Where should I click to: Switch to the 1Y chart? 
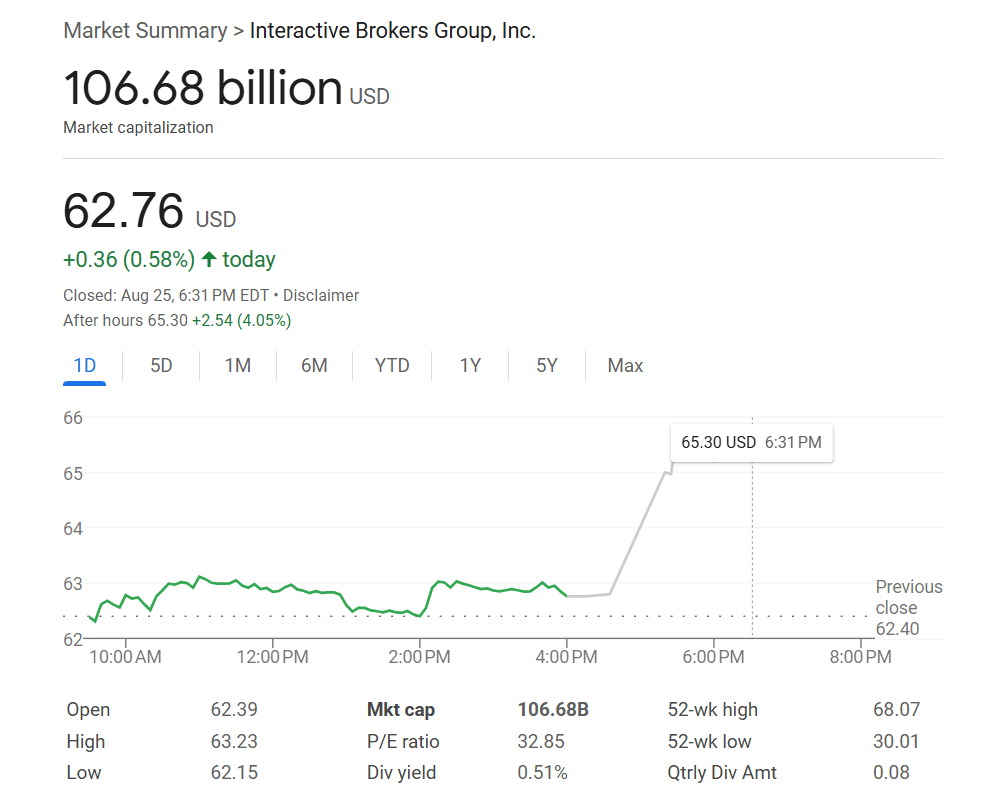pos(470,365)
